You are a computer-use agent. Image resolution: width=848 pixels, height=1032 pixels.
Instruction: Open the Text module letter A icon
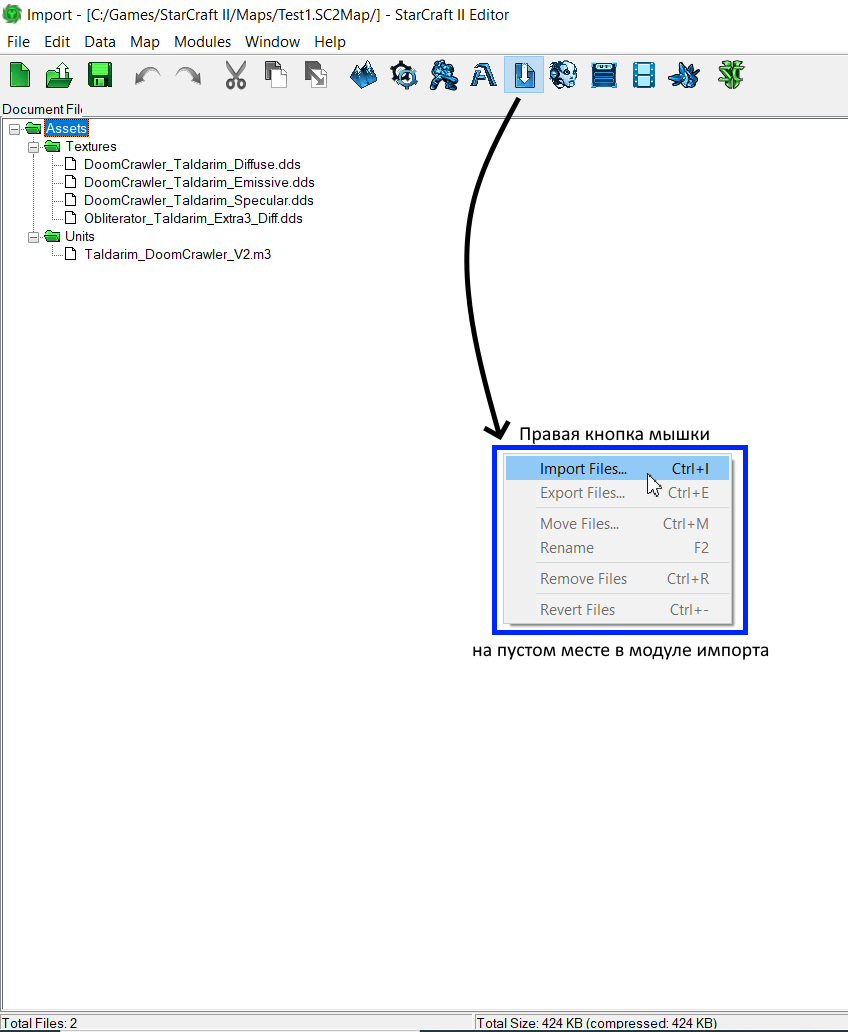coord(483,76)
